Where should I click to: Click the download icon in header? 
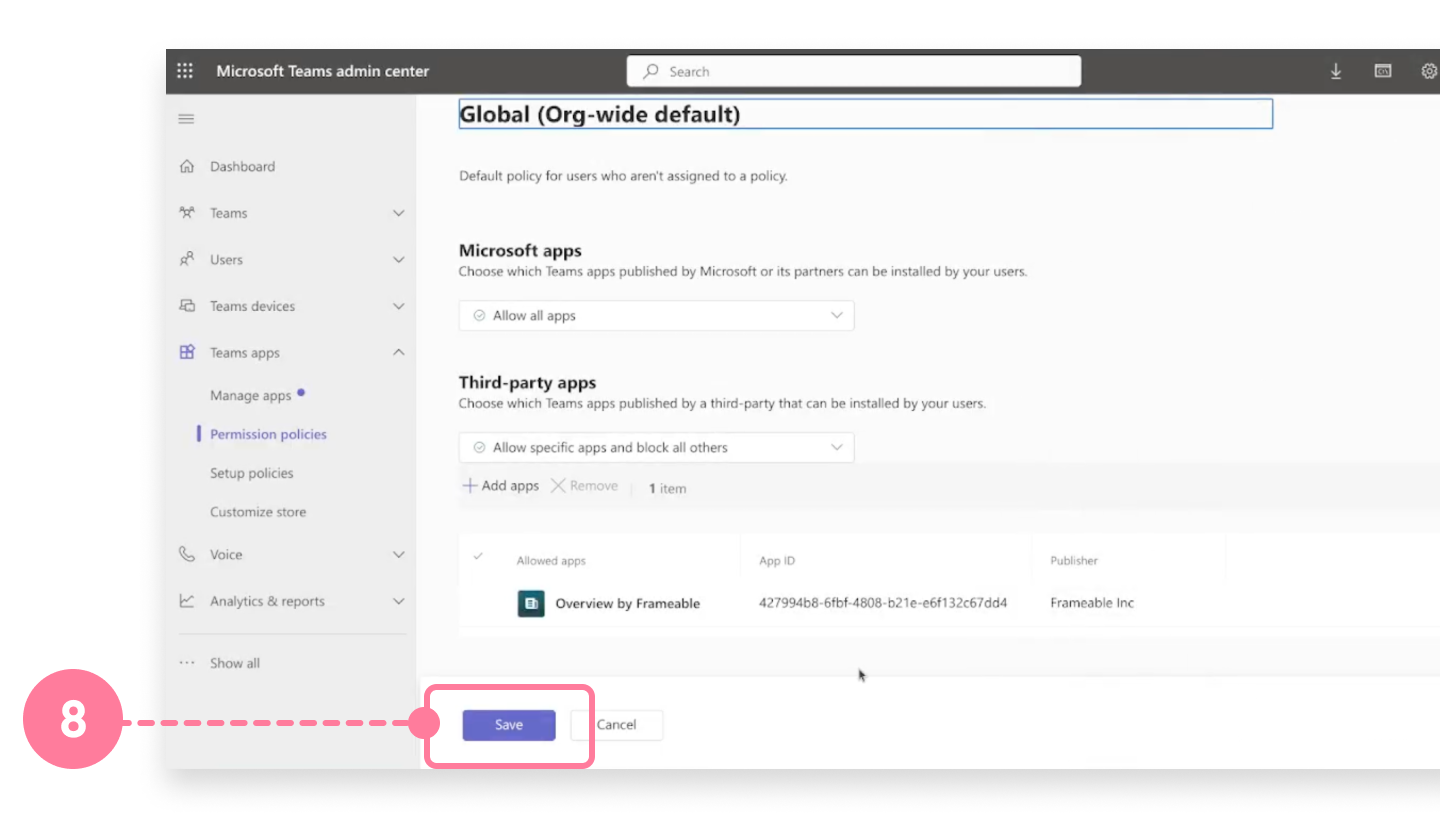click(x=1336, y=71)
